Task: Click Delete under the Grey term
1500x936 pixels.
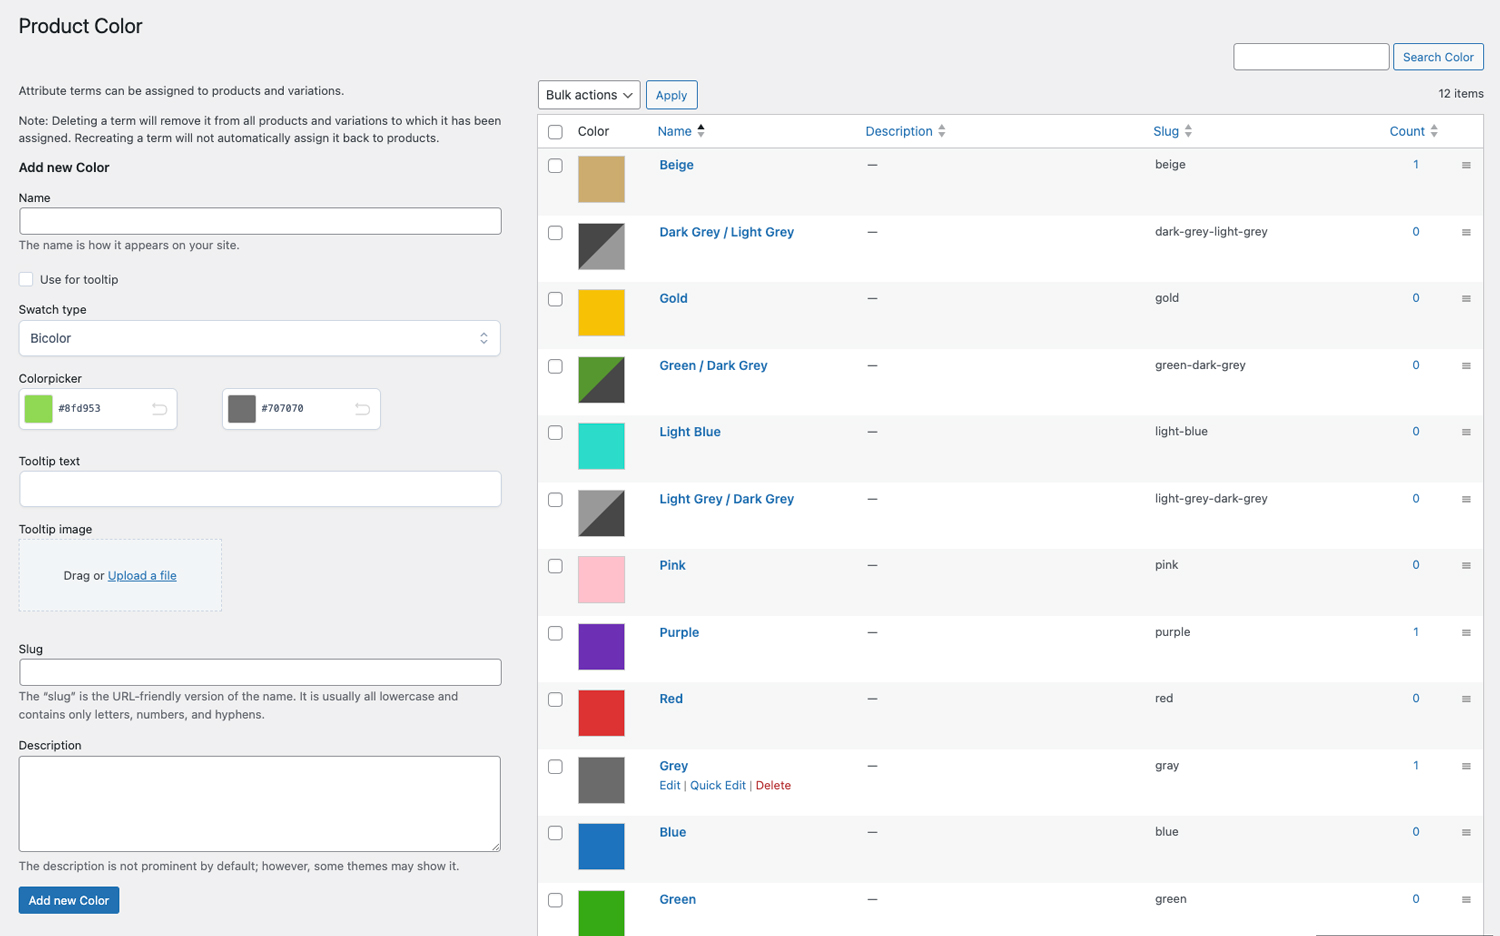Action: [773, 785]
